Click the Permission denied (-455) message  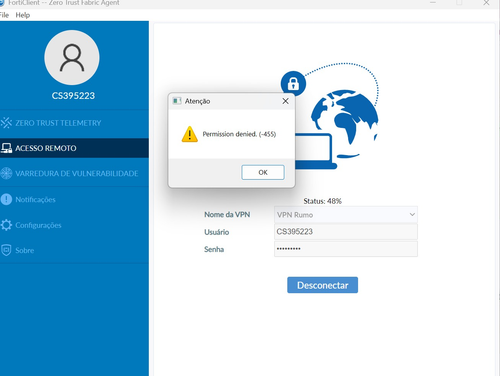click(x=239, y=134)
